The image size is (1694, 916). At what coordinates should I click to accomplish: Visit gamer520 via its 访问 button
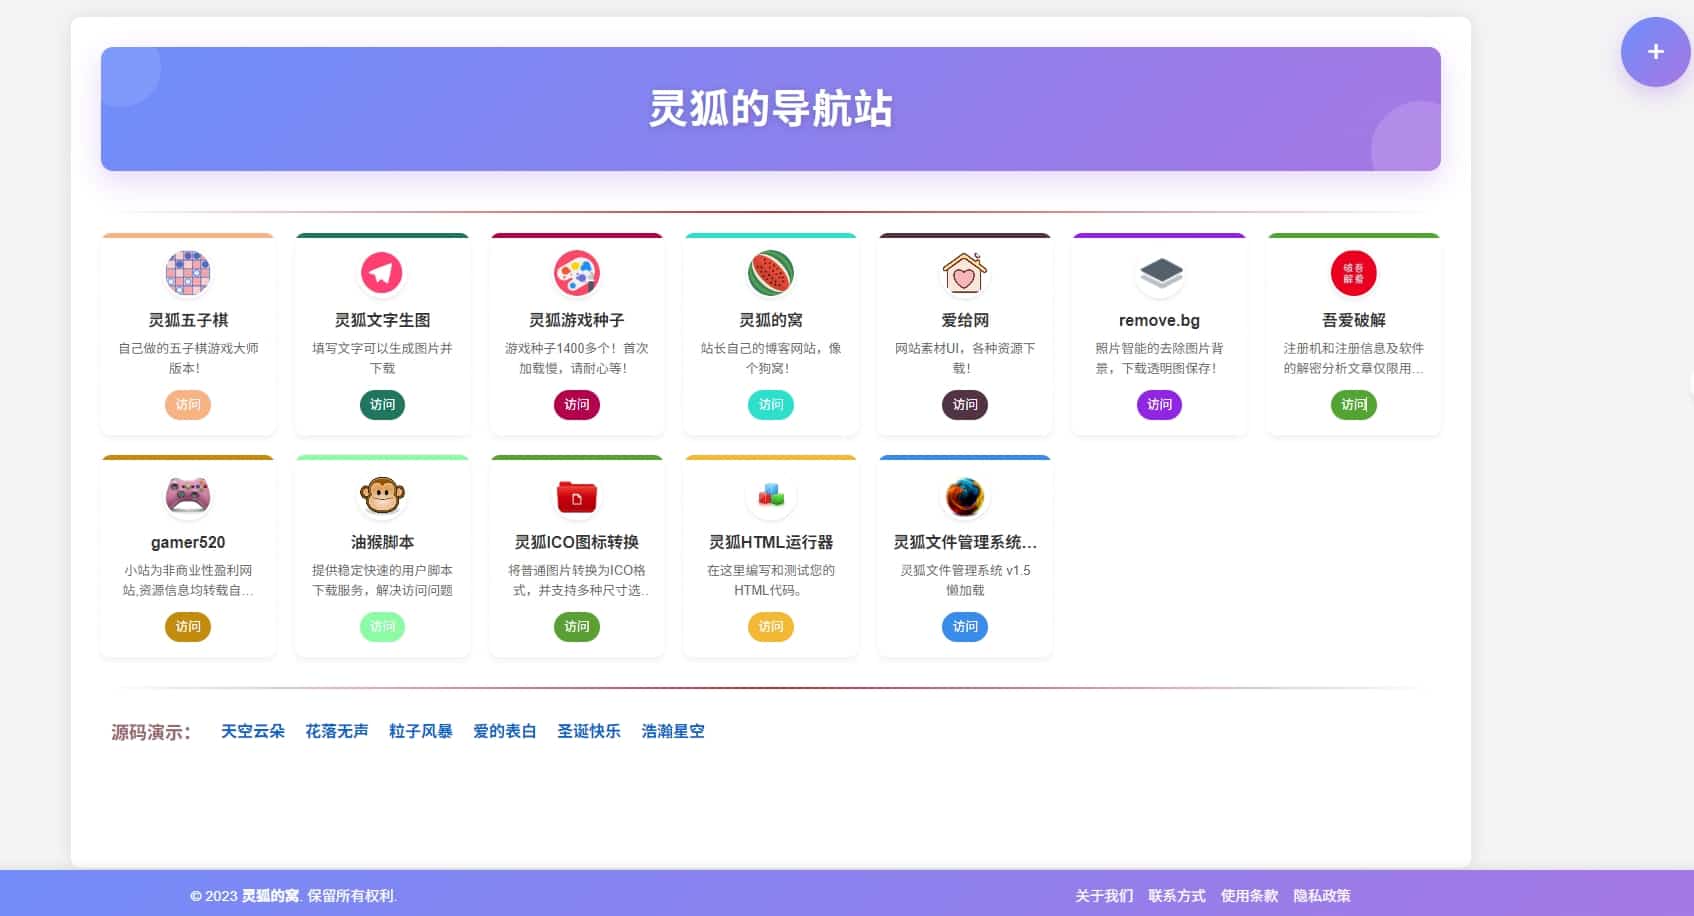188,627
